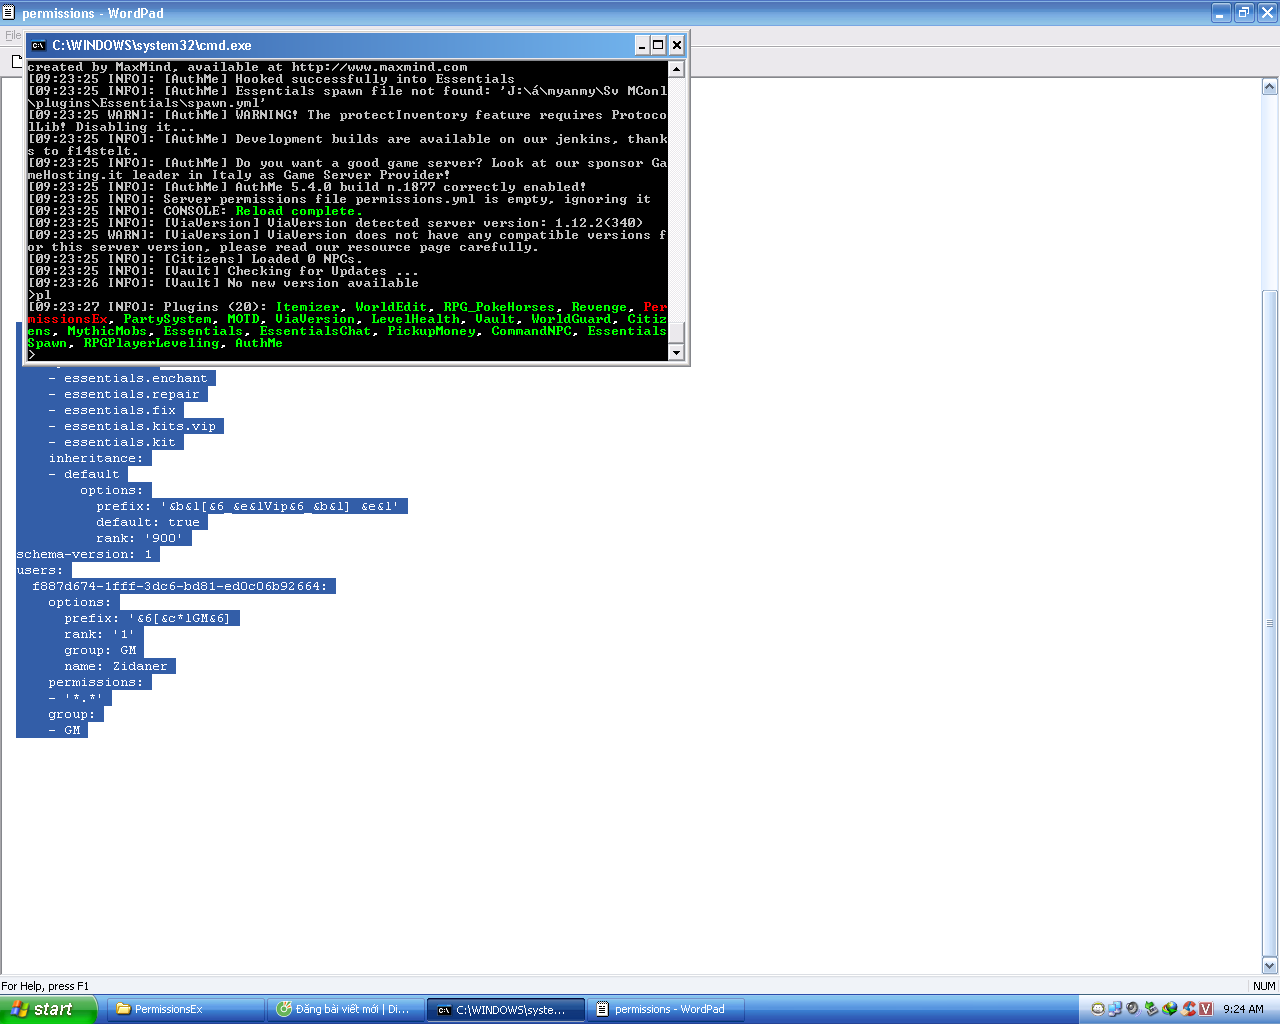Click MythicMobs in the plugin list
Image resolution: width=1280 pixels, height=1024 pixels.
point(107,331)
